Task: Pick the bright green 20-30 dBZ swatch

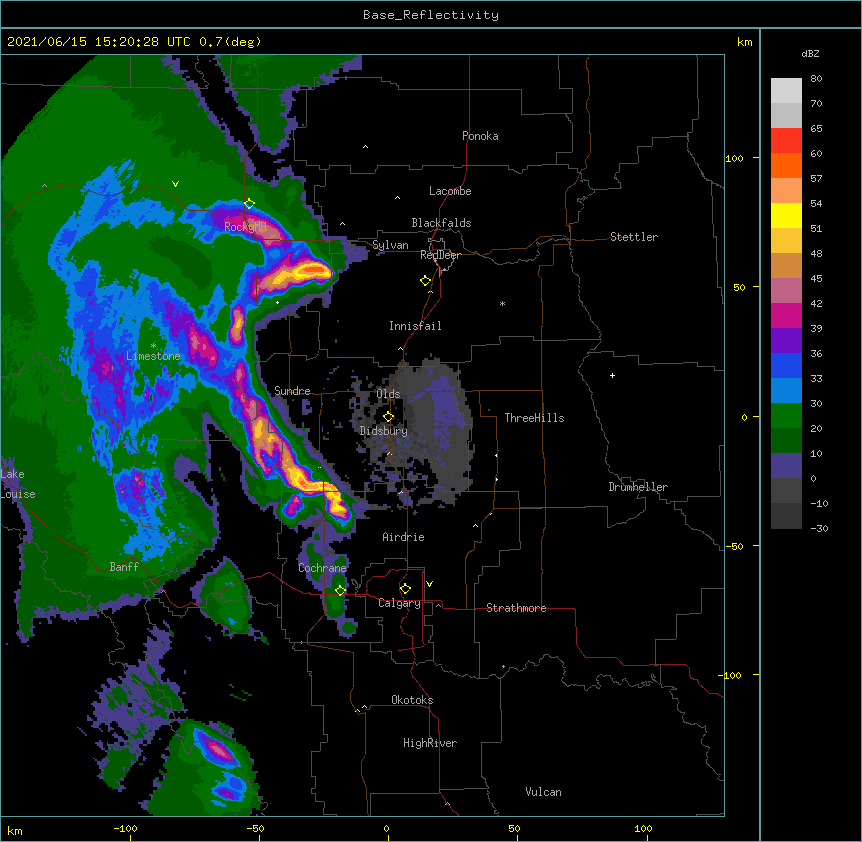Action: pos(786,416)
